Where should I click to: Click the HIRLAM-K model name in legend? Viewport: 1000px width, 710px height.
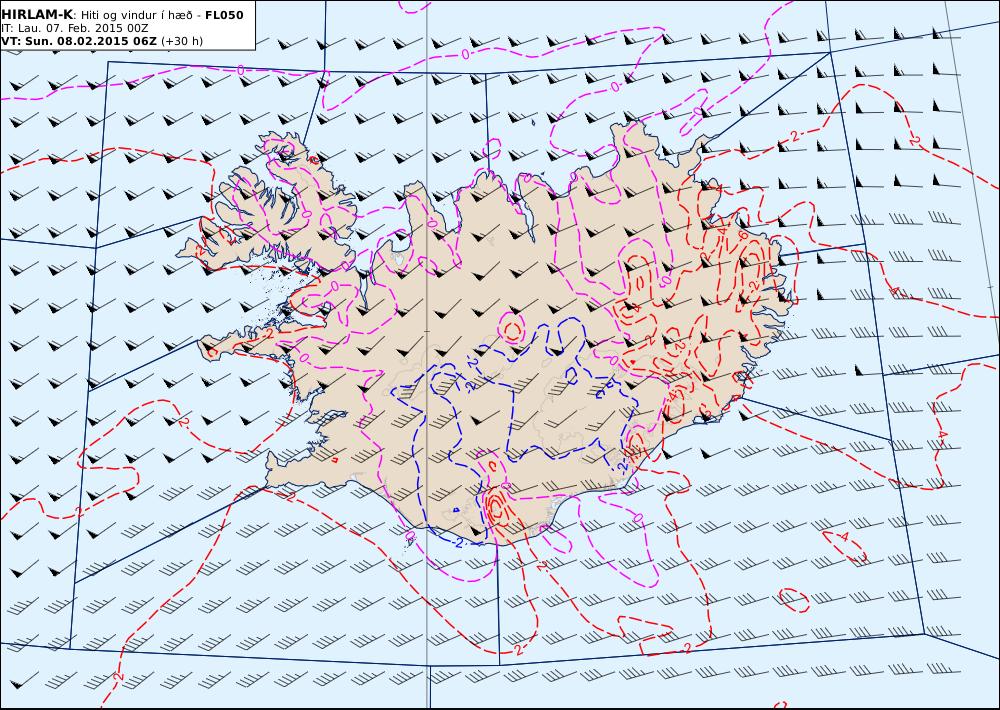click(37, 15)
